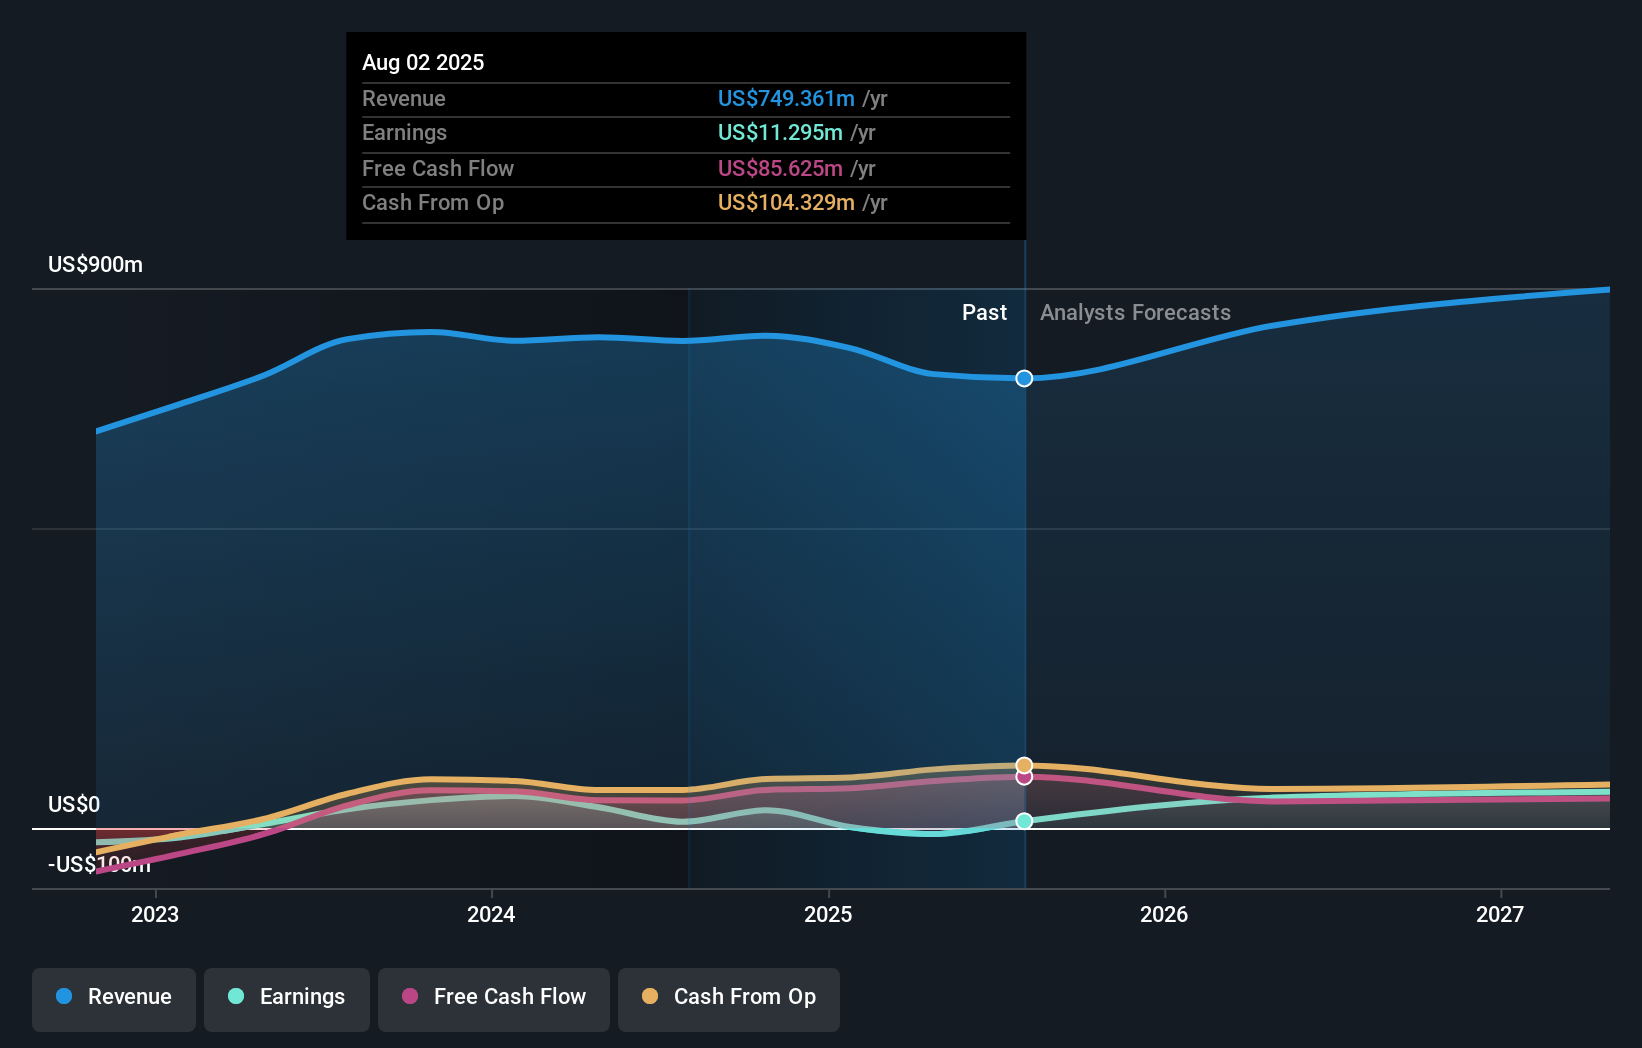Toggle the Revenue series visibility

(x=113, y=997)
